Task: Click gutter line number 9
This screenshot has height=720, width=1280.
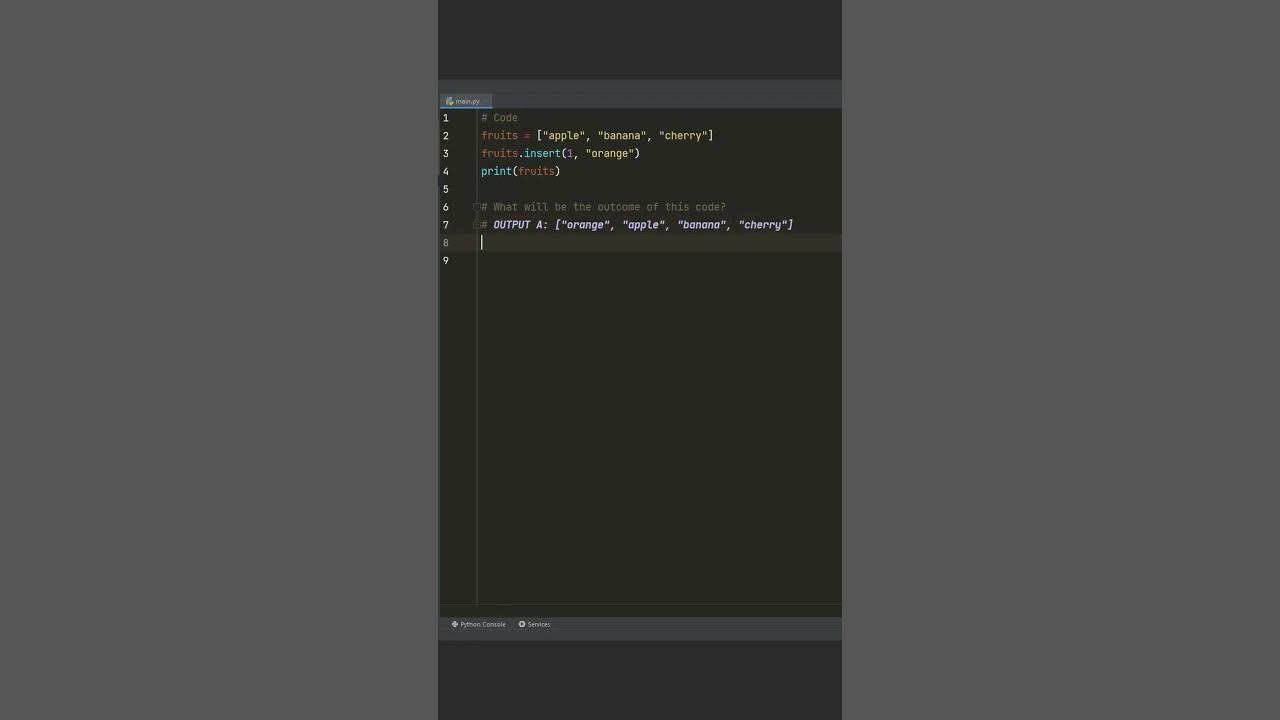Action: click(x=446, y=261)
